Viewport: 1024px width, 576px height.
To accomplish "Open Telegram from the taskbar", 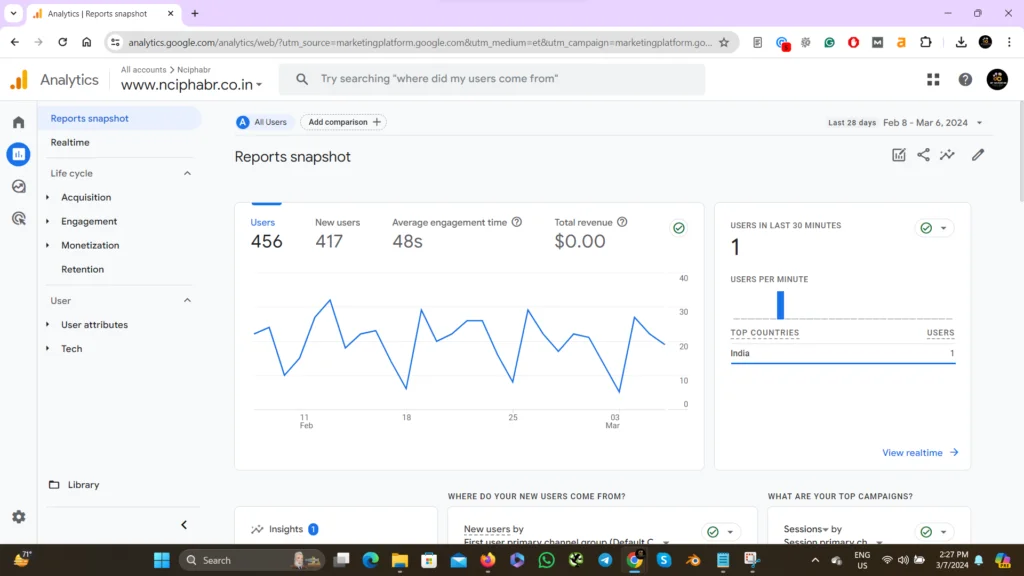I will tap(605, 560).
